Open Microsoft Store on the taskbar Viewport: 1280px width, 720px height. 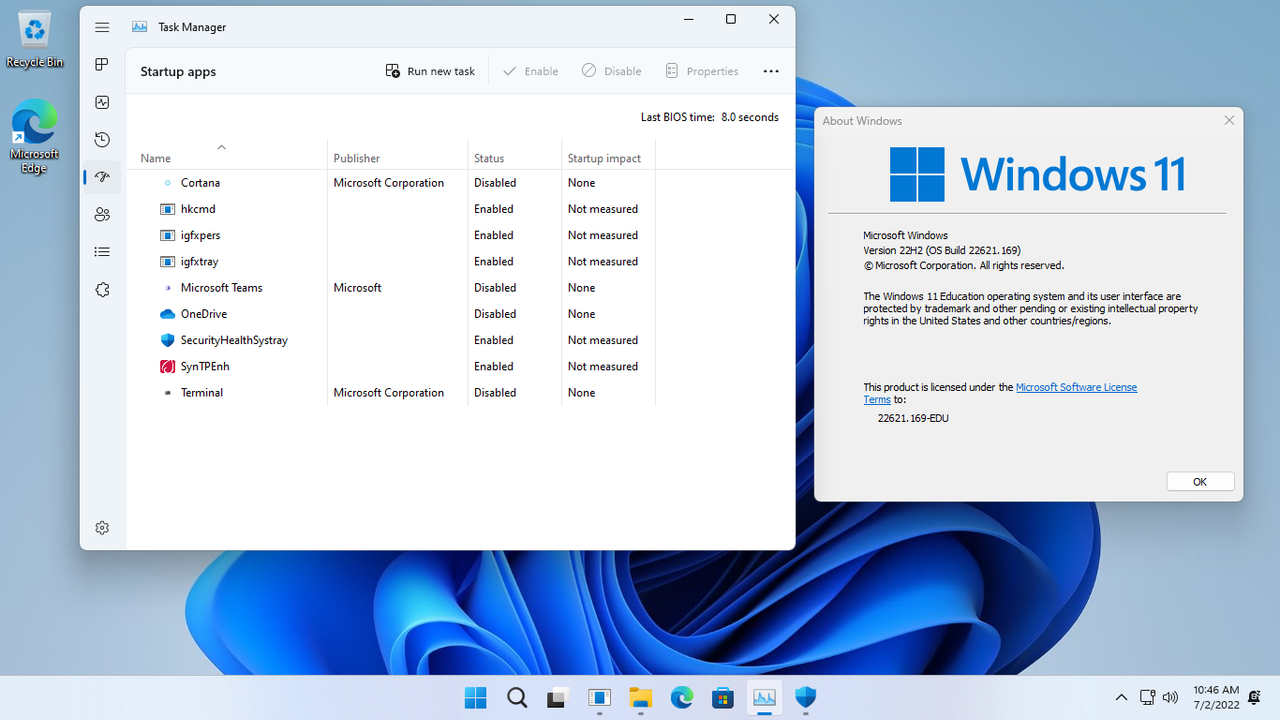723,698
